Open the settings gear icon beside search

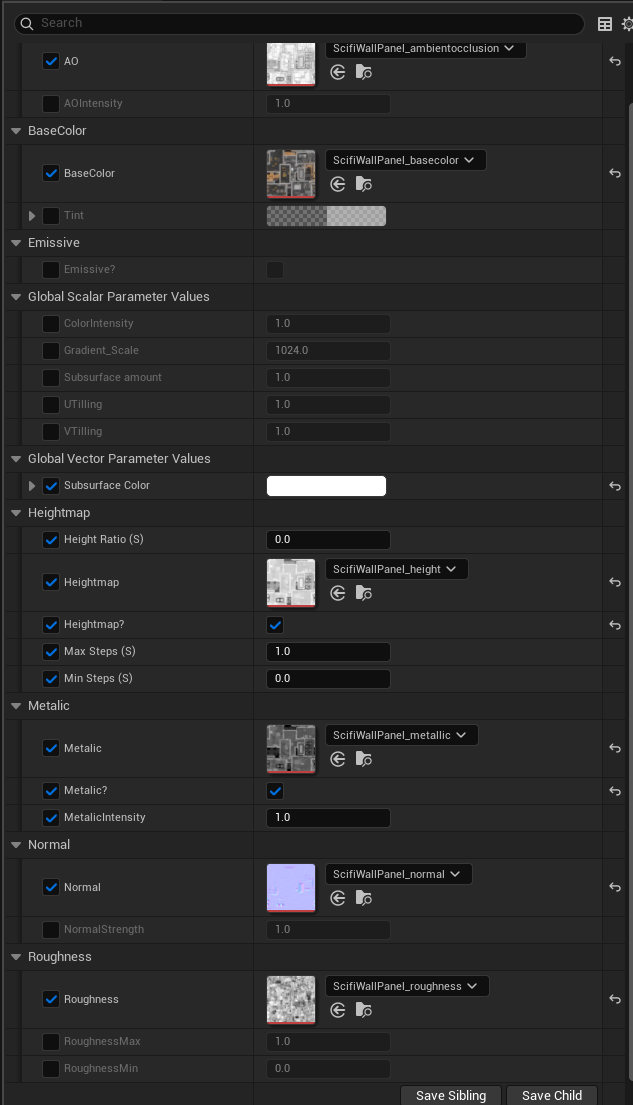click(626, 24)
